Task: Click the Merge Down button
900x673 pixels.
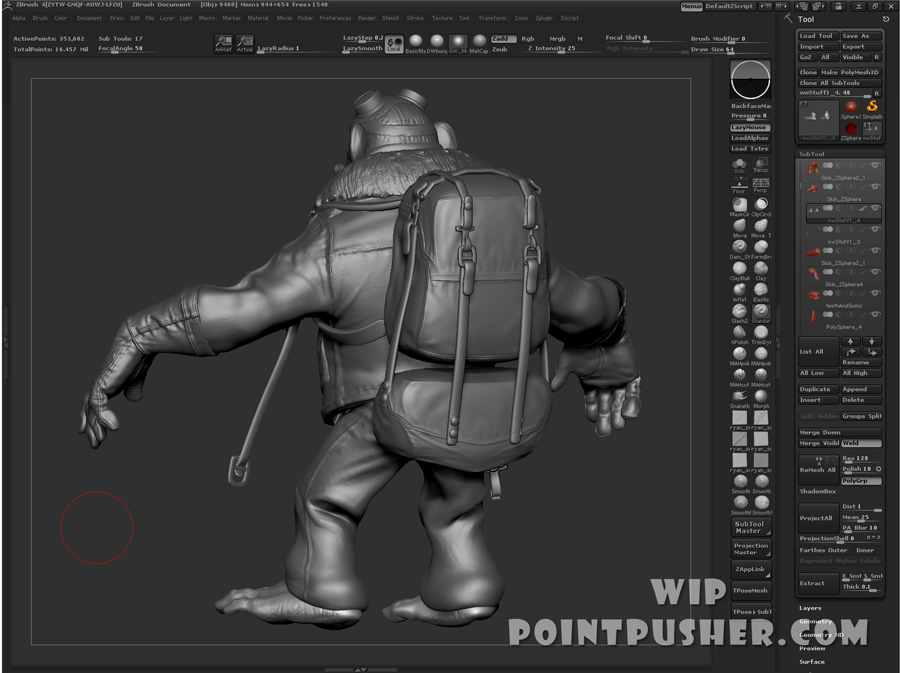Action: 840,432
